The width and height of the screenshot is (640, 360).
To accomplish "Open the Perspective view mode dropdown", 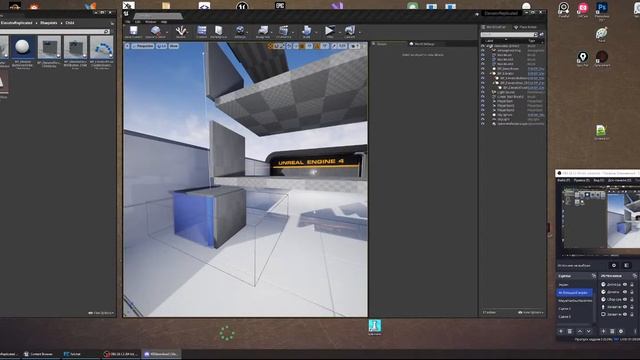I will [x=143, y=46].
